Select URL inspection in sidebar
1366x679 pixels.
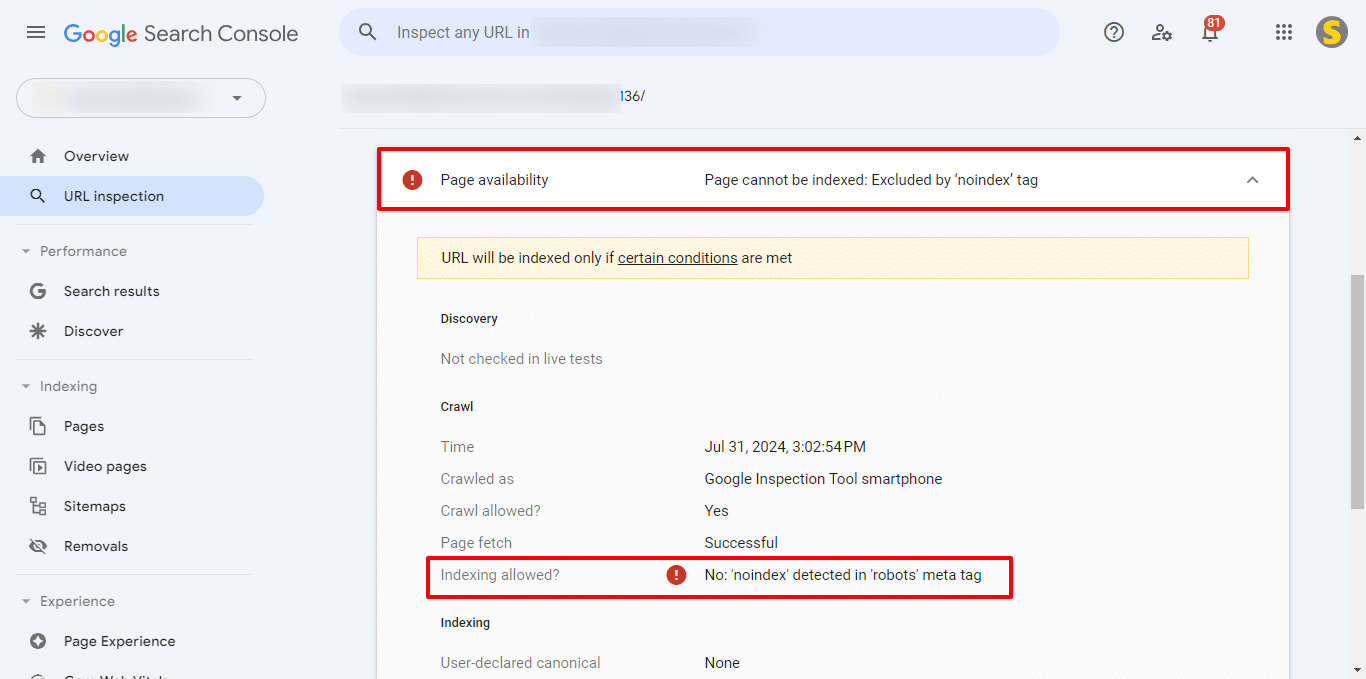pyautogui.click(x=132, y=196)
